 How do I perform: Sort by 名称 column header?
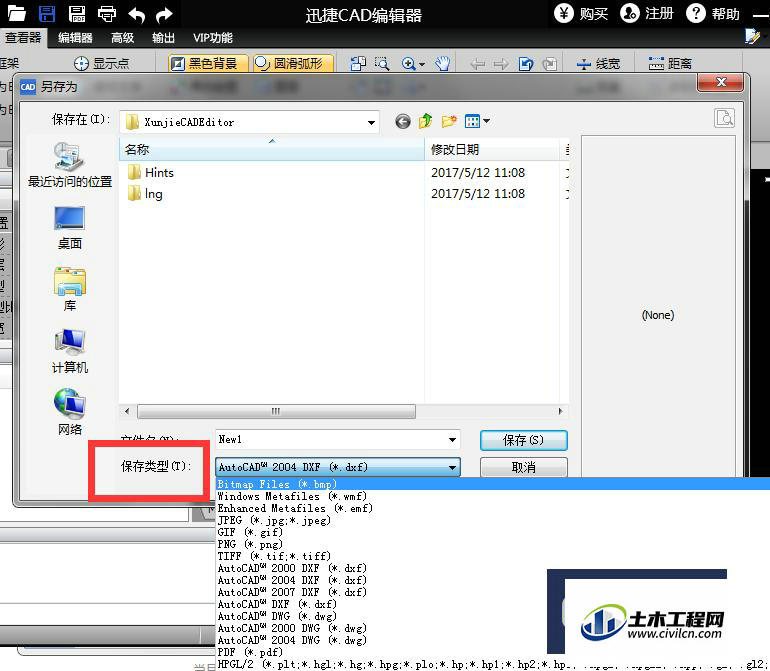tap(272, 149)
